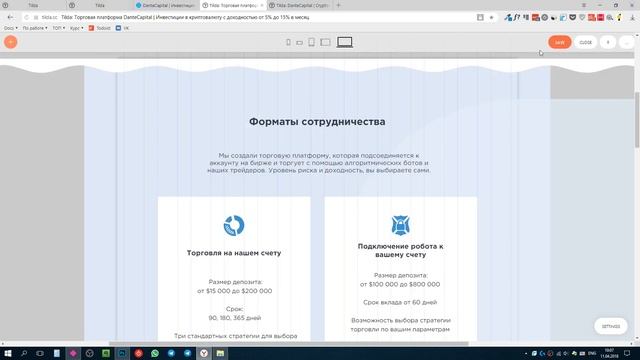Click the Close button in the Tilda toolbar
Image resolution: width=640 pixels, height=360 pixels.
tap(586, 42)
